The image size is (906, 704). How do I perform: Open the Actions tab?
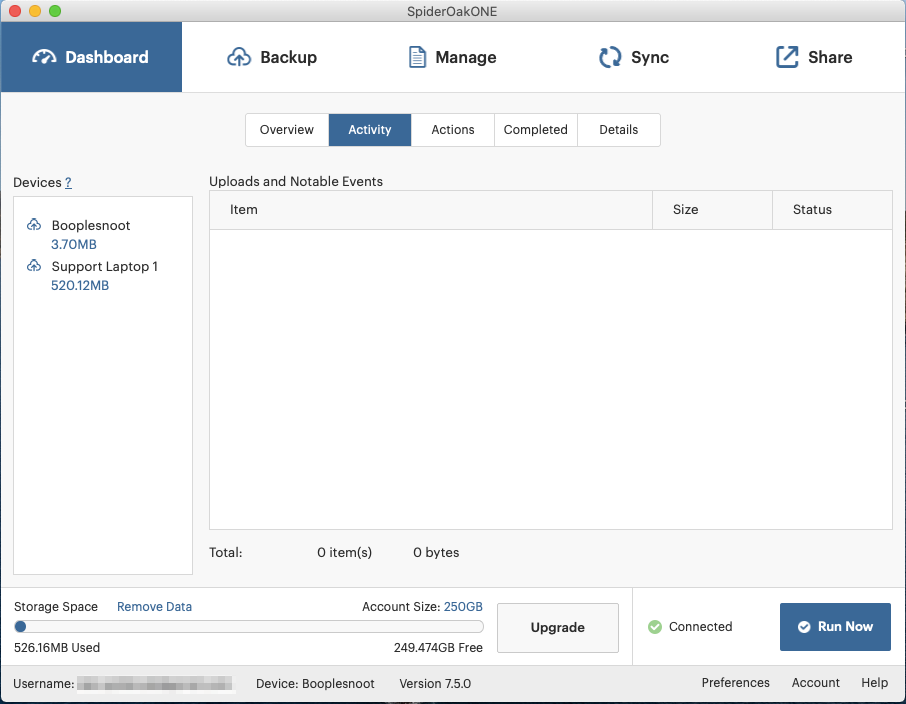tap(453, 130)
